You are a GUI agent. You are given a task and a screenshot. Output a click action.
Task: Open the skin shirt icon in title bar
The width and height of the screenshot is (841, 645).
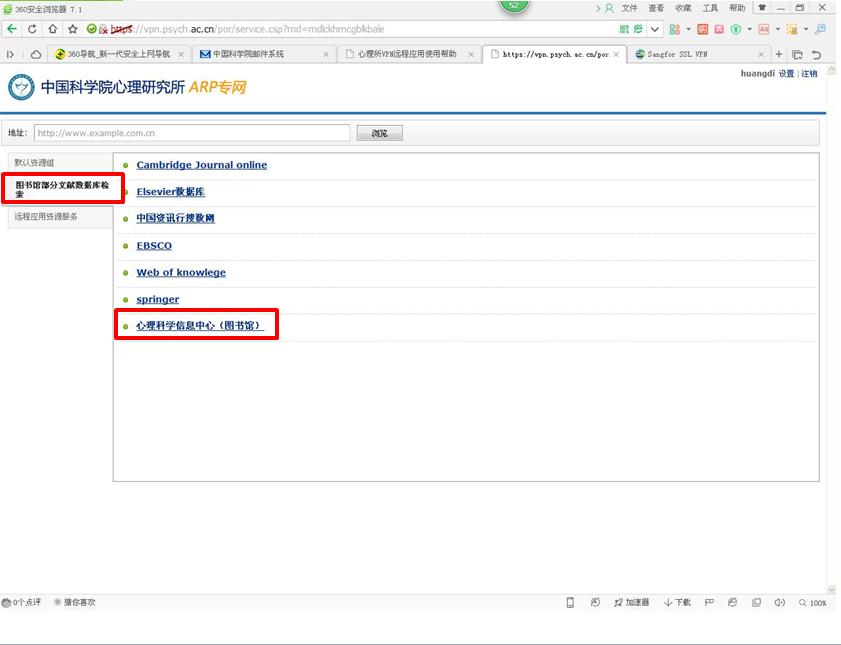pos(762,8)
